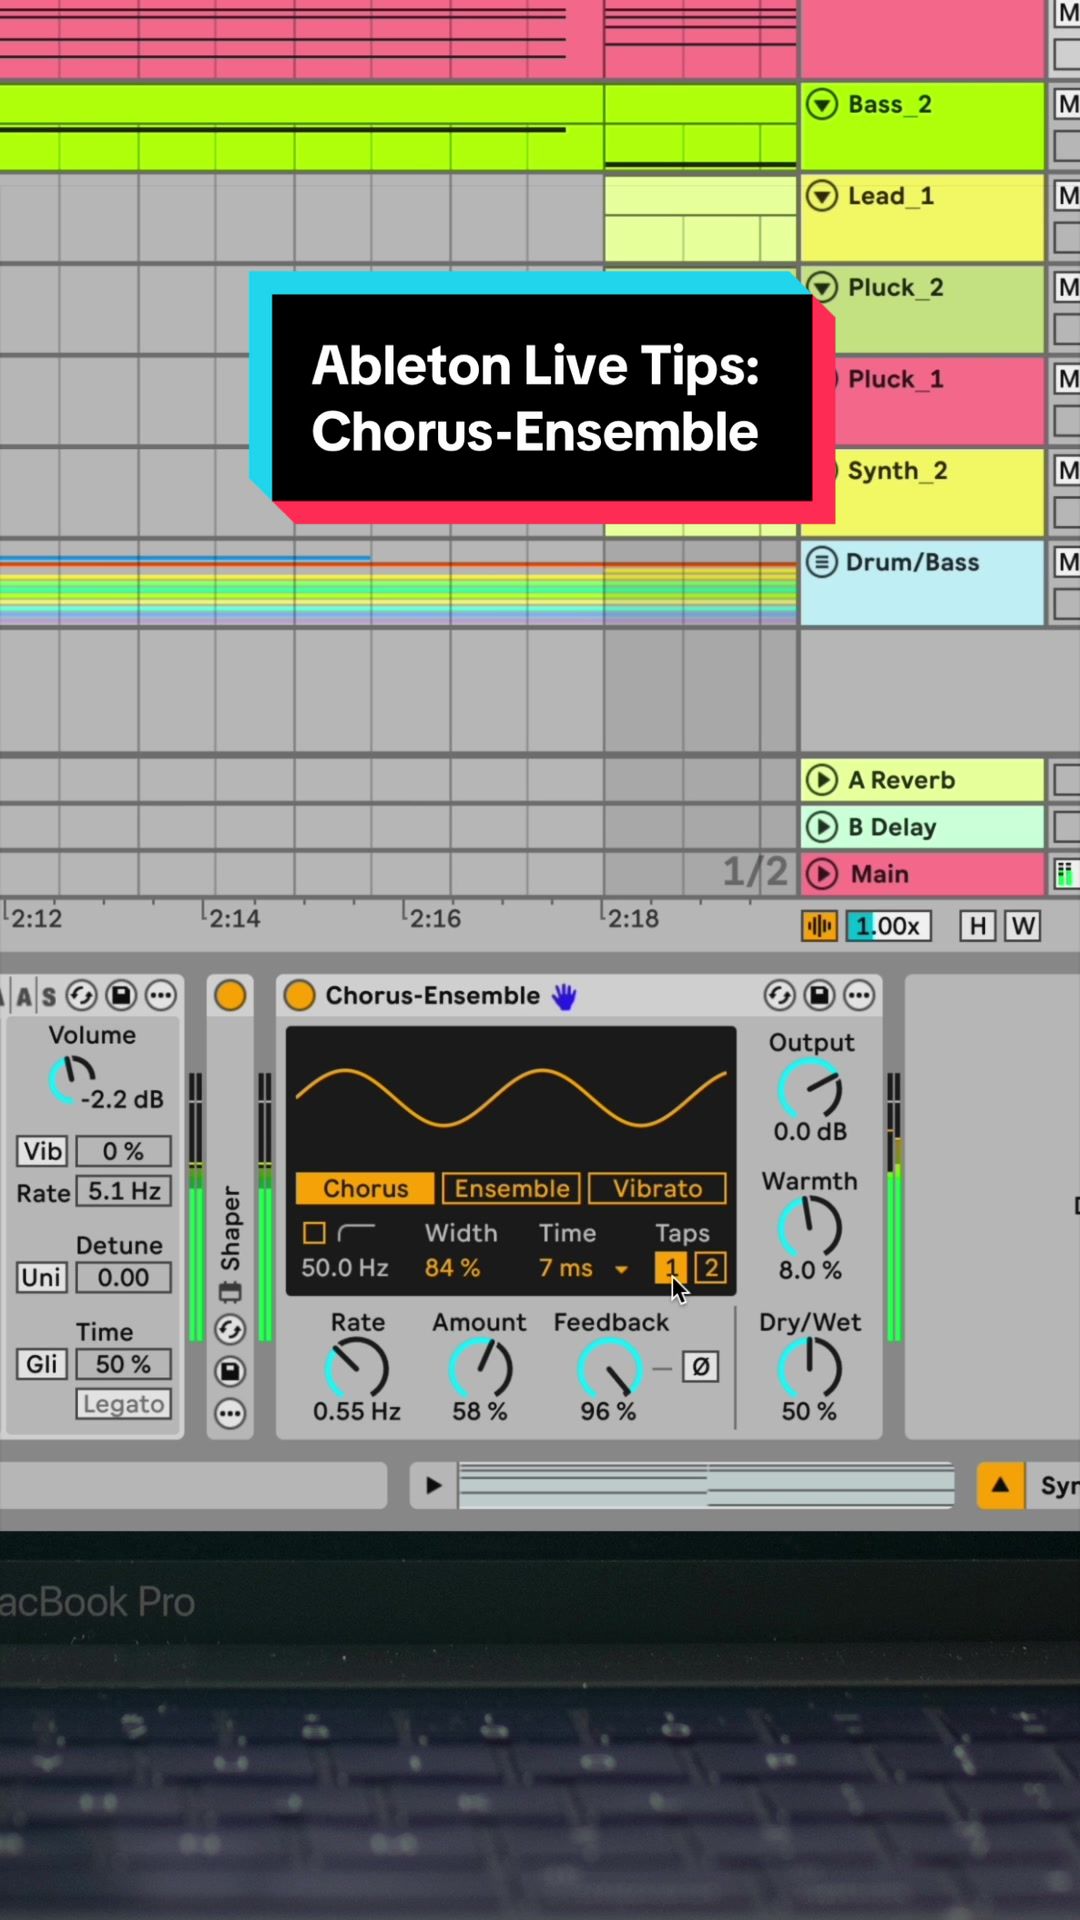The height and width of the screenshot is (1920, 1080).
Task: Click the 50.0 Hz high-pass frequency value
Action: tap(345, 1268)
